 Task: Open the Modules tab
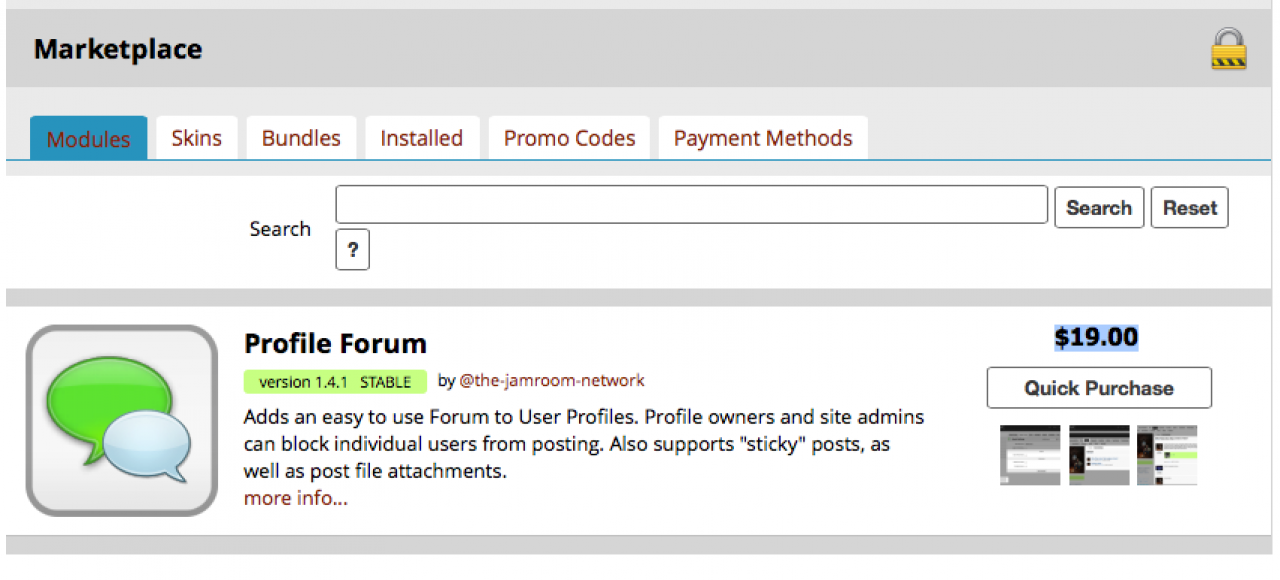[88, 139]
